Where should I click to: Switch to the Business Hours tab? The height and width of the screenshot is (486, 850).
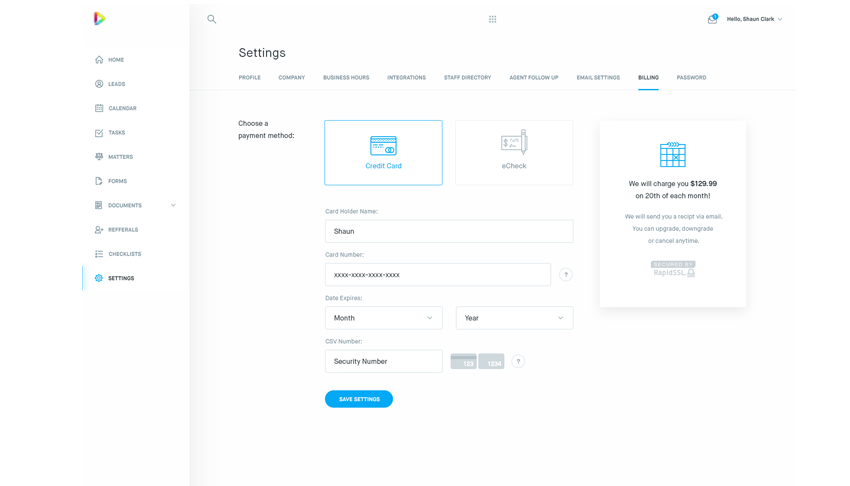346,77
